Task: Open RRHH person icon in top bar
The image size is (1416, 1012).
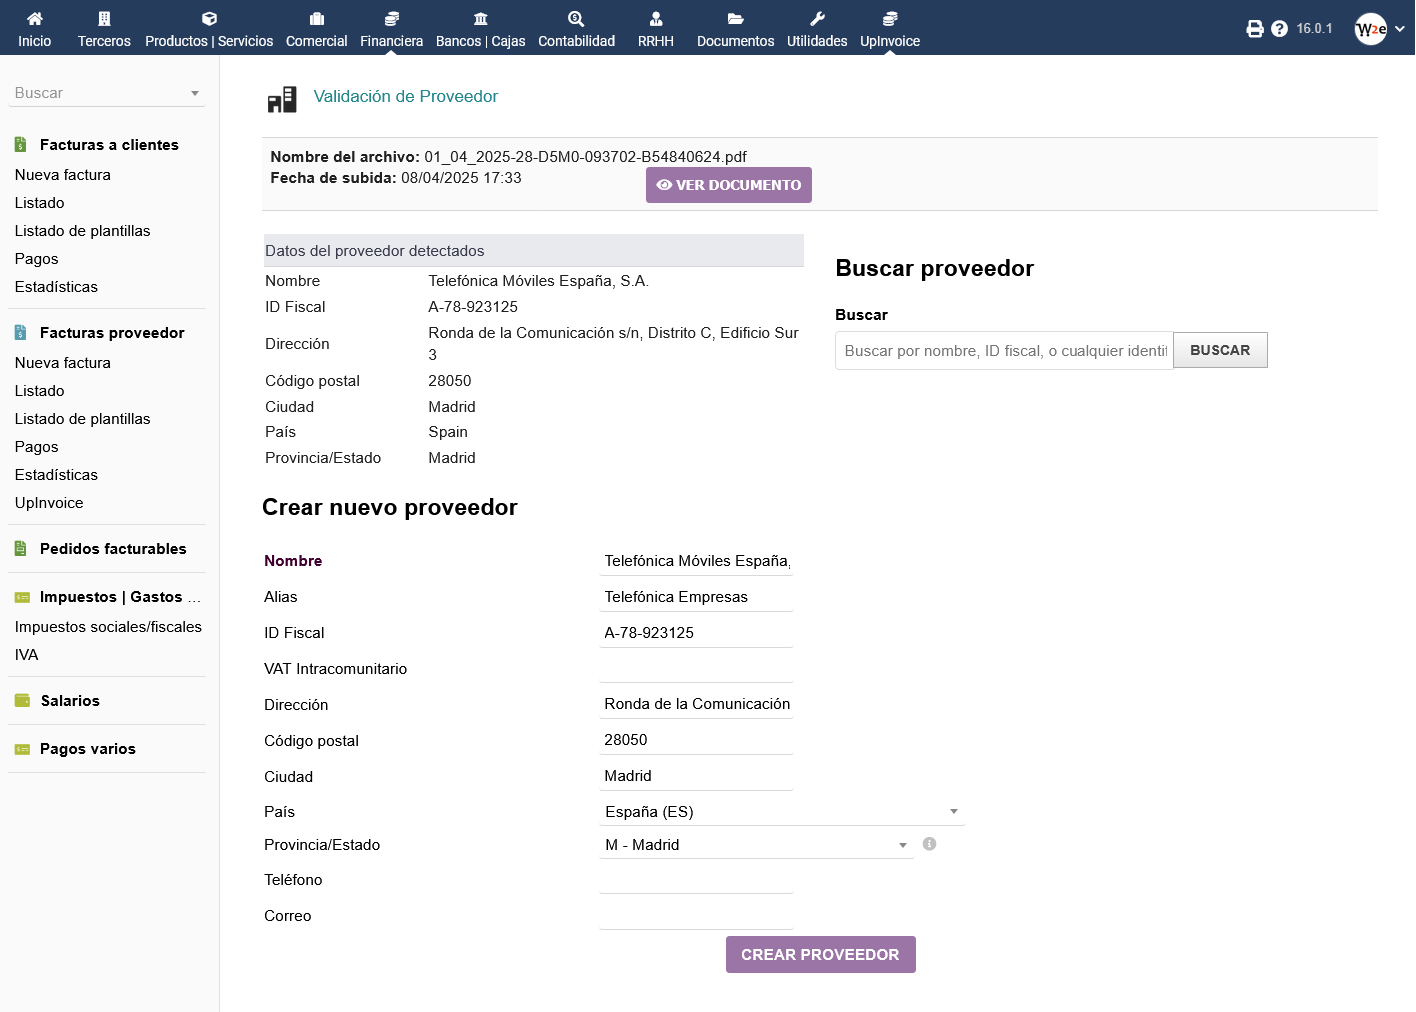Action: tap(656, 18)
